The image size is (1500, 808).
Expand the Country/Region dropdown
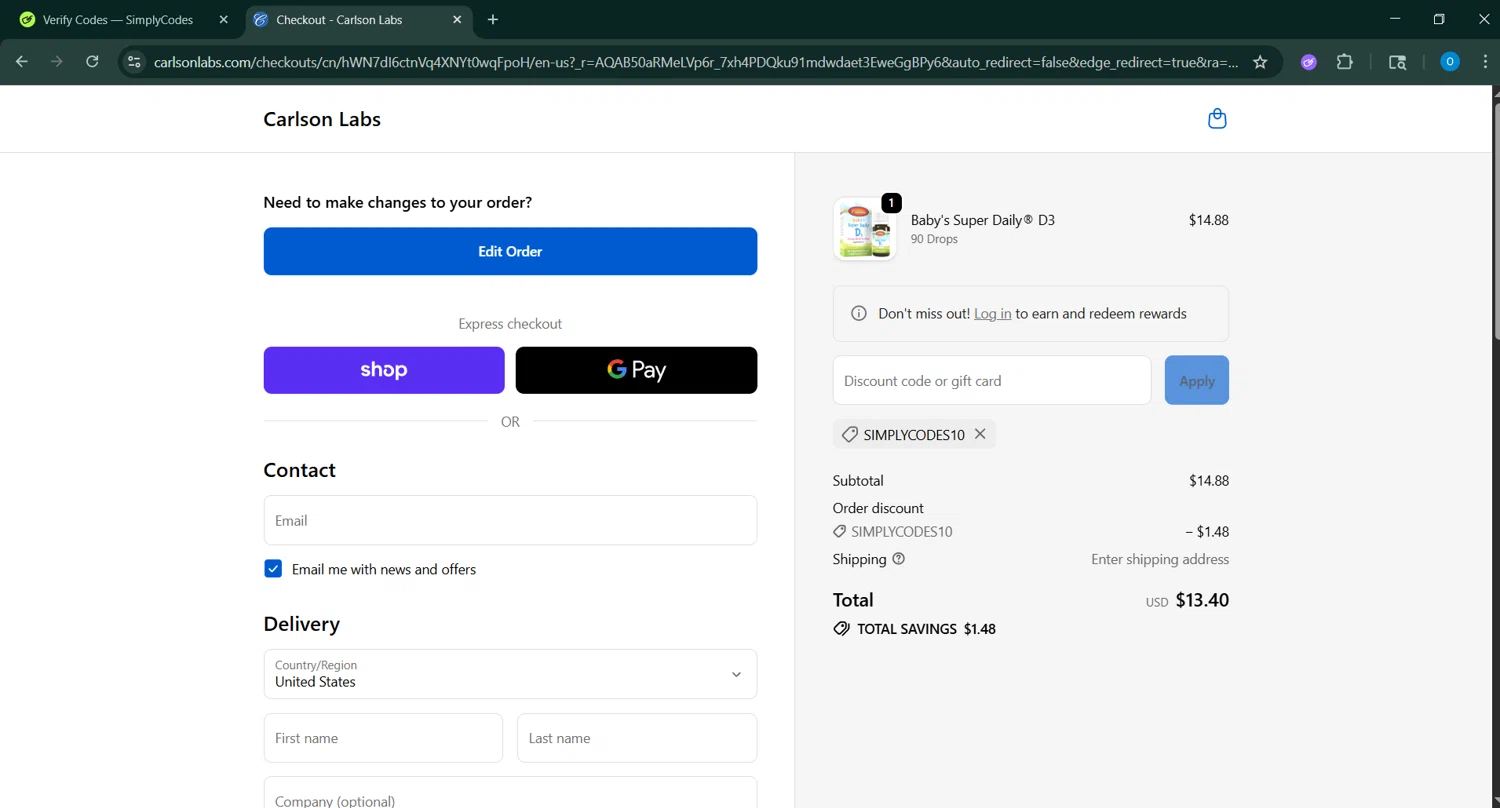pyautogui.click(x=510, y=674)
